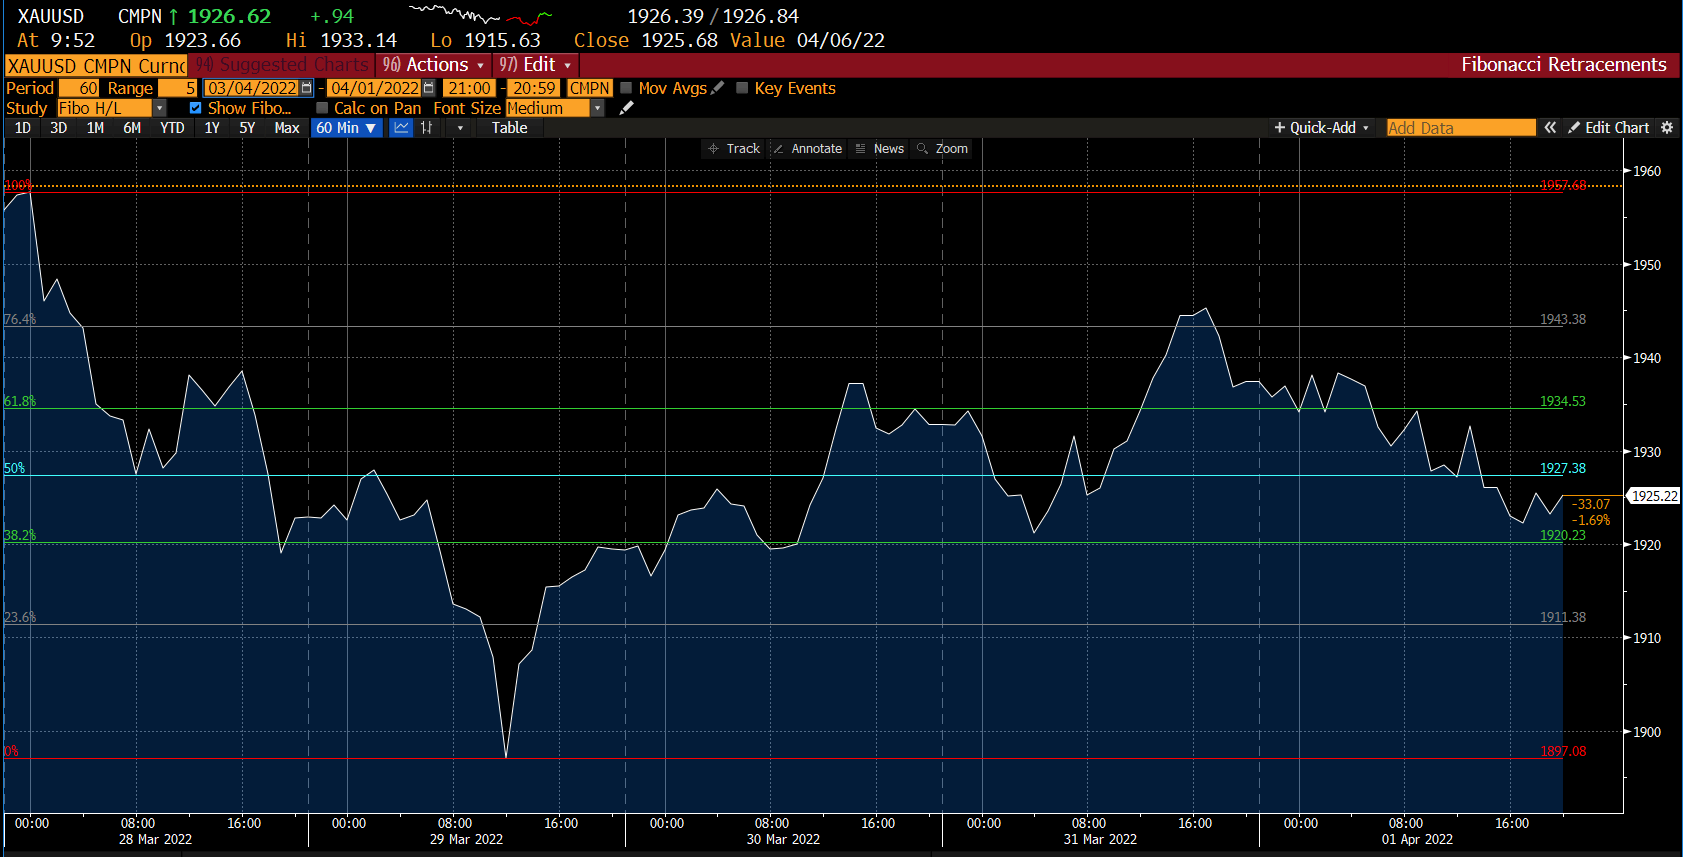The width and height of the screenshot is (1683, 857).
Task: Click the pencil icon beside Font Size
Action: [627, 108]
